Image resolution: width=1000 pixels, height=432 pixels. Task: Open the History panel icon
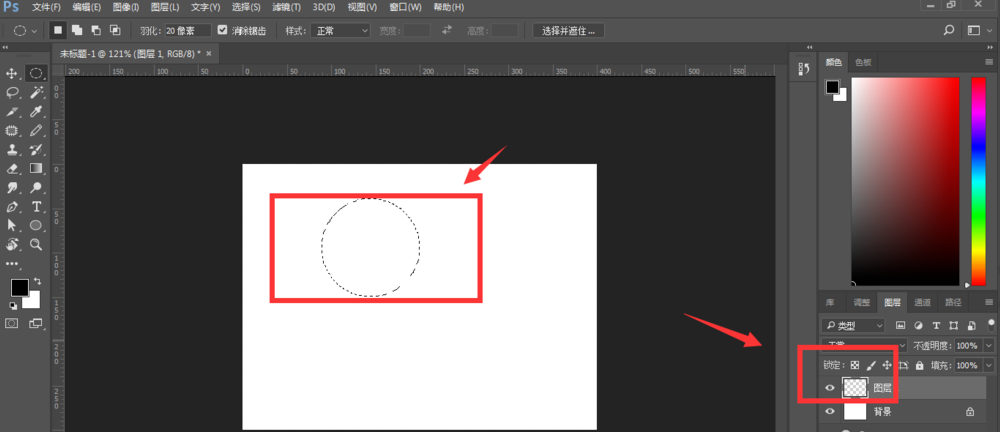[x=802, y=68]
